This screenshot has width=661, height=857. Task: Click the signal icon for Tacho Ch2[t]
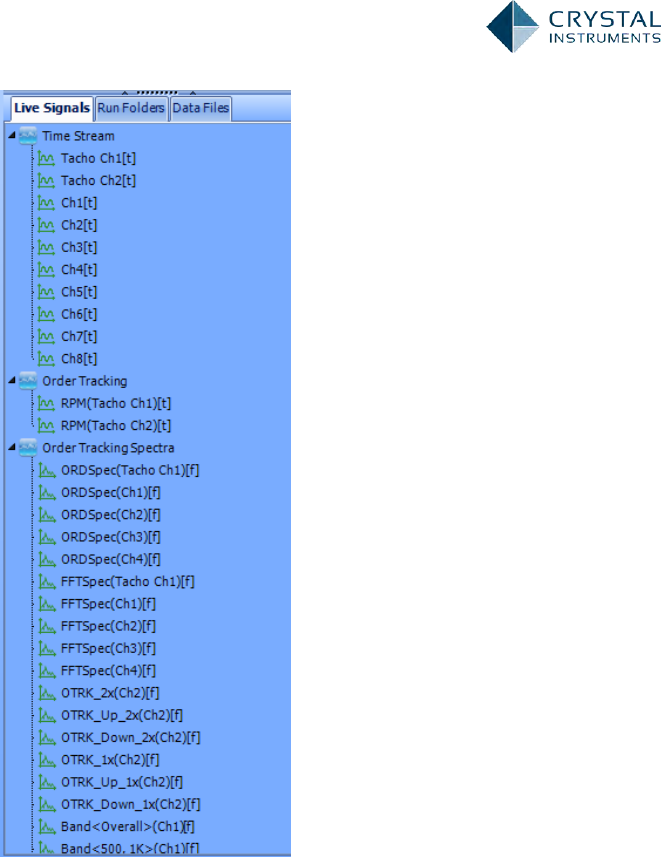pos(46,181)
